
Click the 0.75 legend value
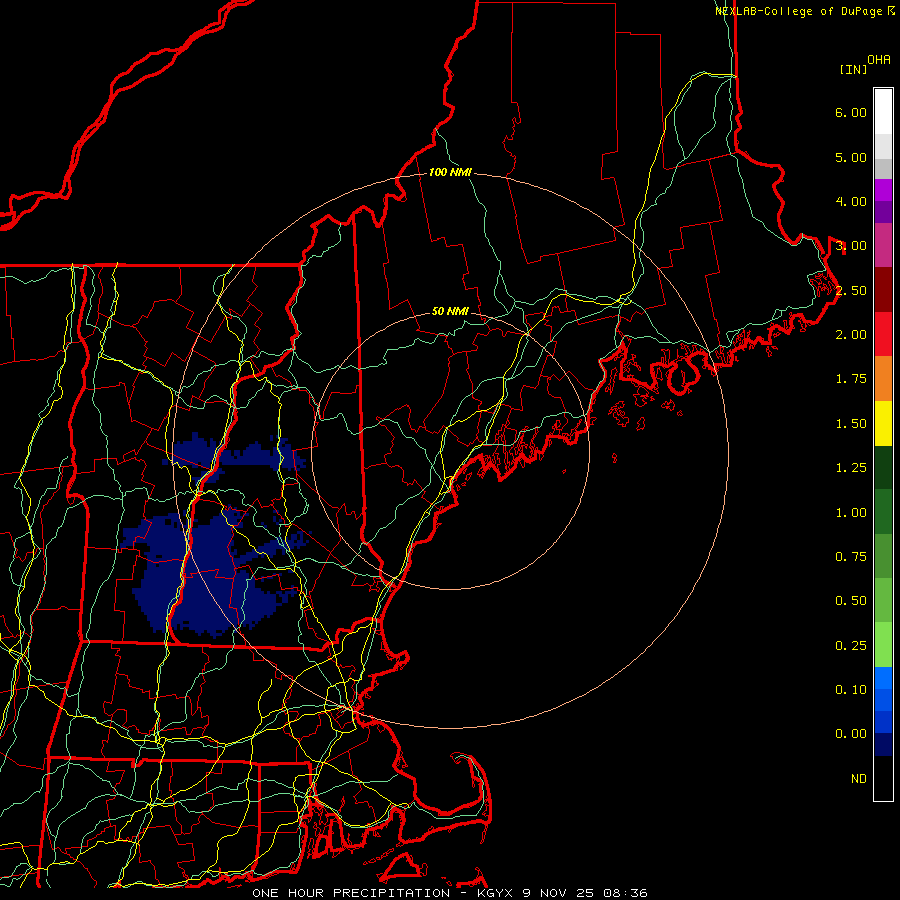[851, 557]
